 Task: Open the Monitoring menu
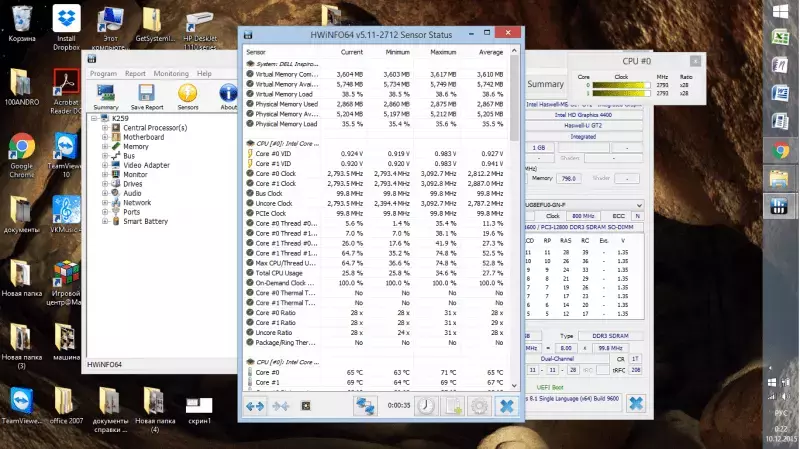coord(171,73)
